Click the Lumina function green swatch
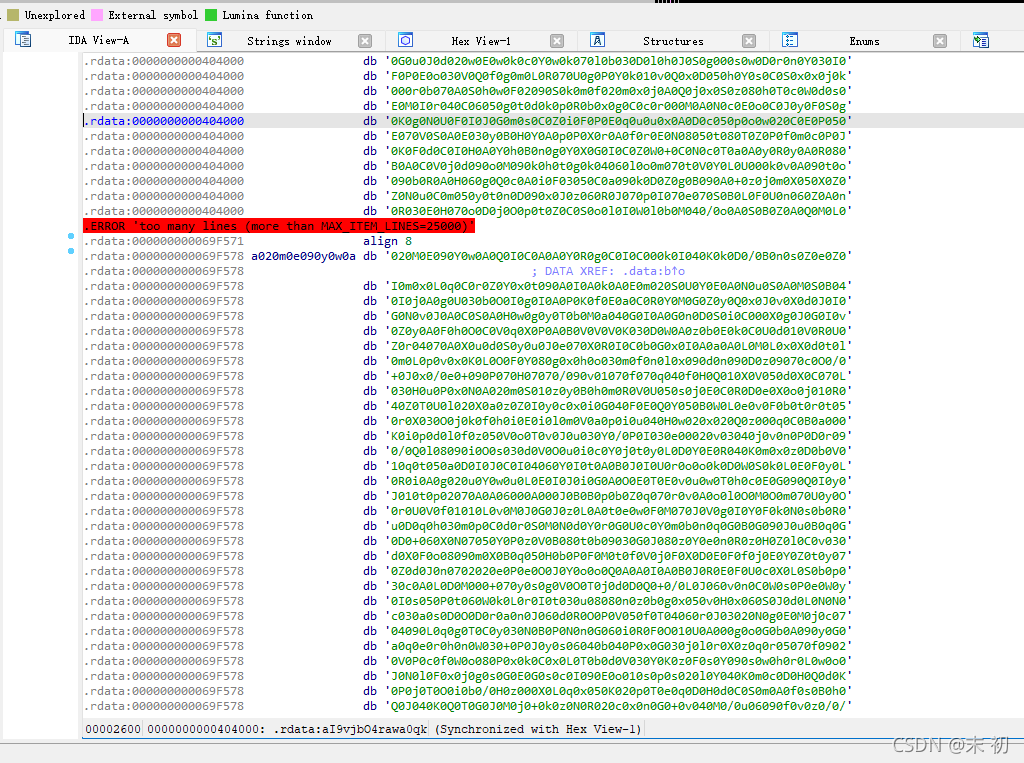Screen dimensions: 1024x763 [210, 15]
